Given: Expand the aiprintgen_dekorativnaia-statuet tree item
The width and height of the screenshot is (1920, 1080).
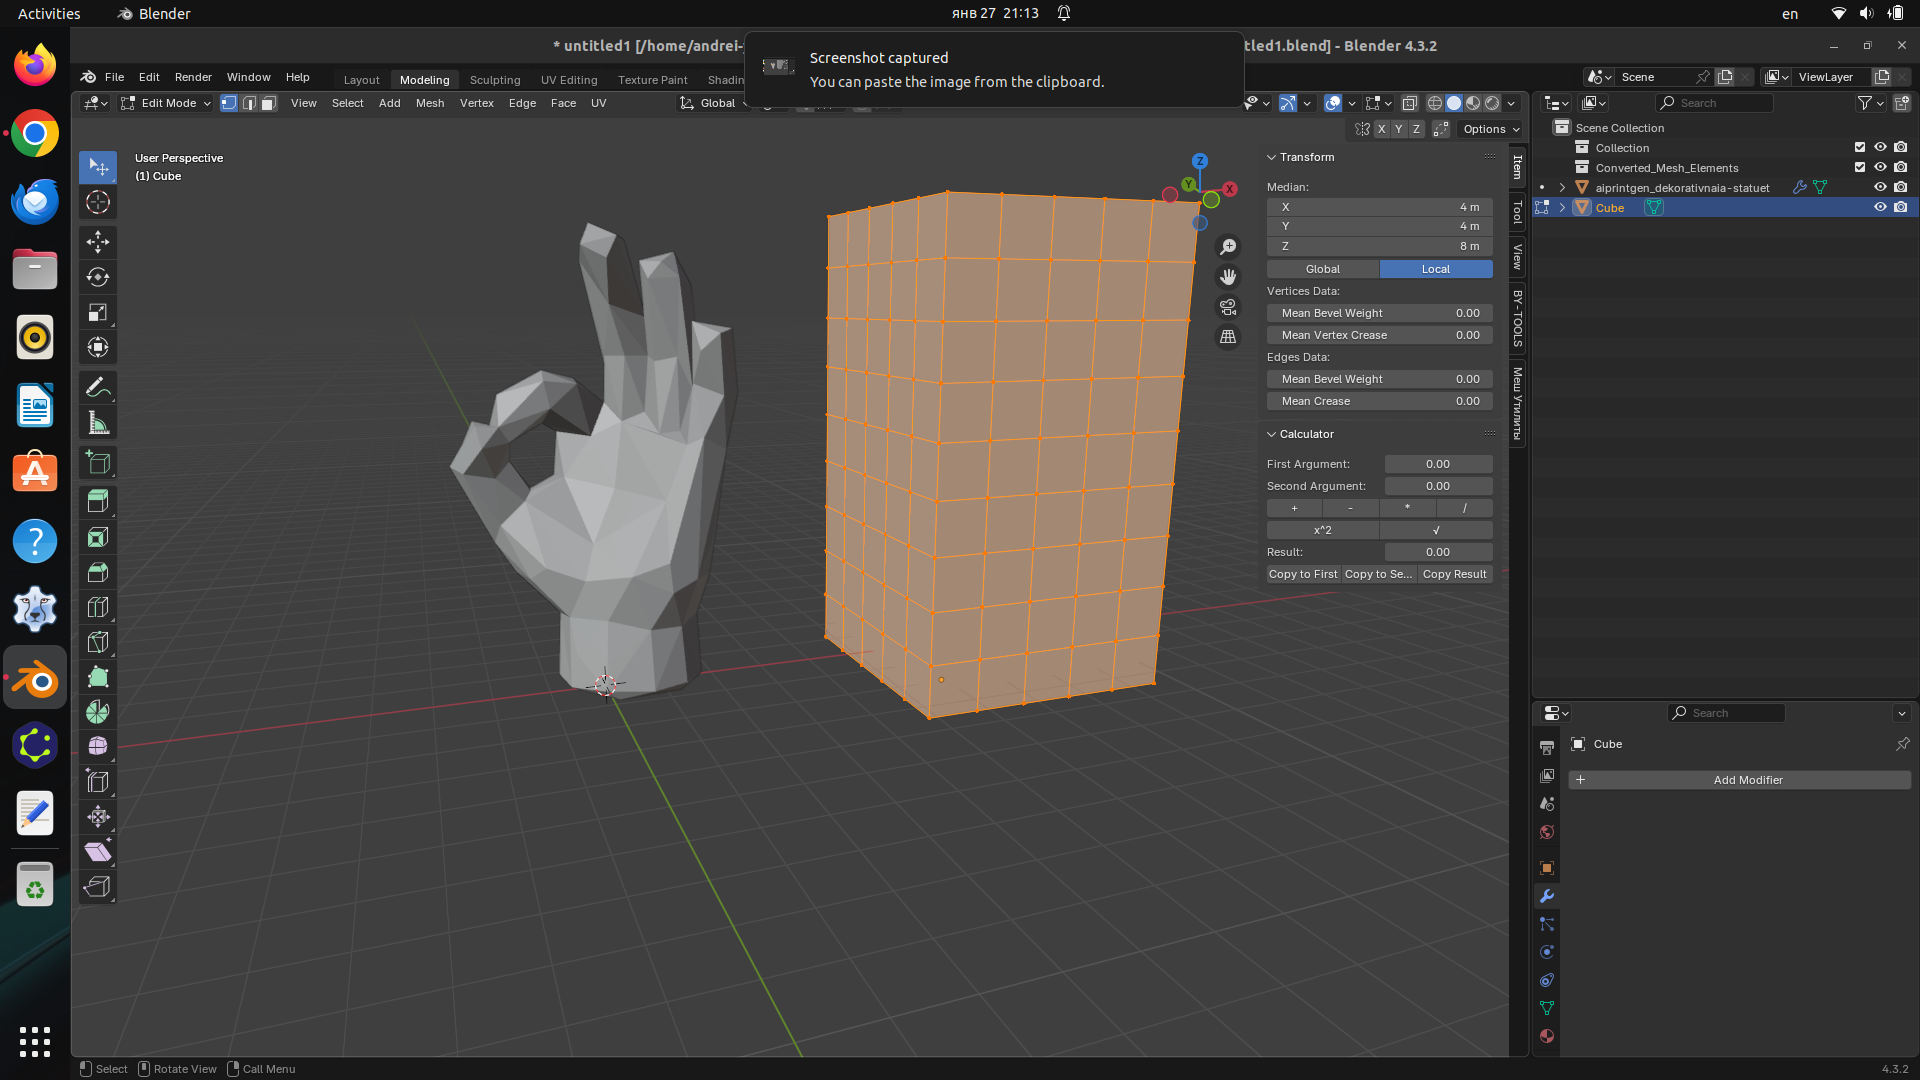Looking at the screenshot, I should [1562, 187].
